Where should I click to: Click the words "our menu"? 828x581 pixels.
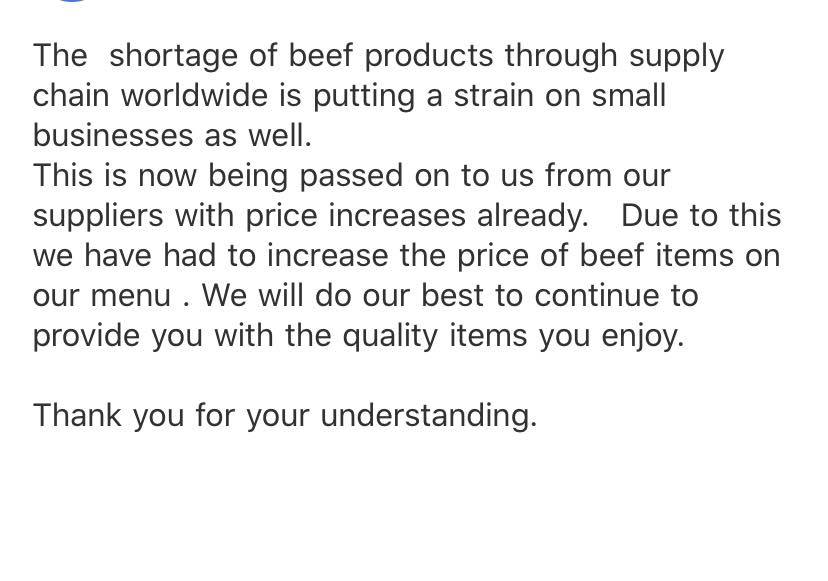[x=102, y=296]
